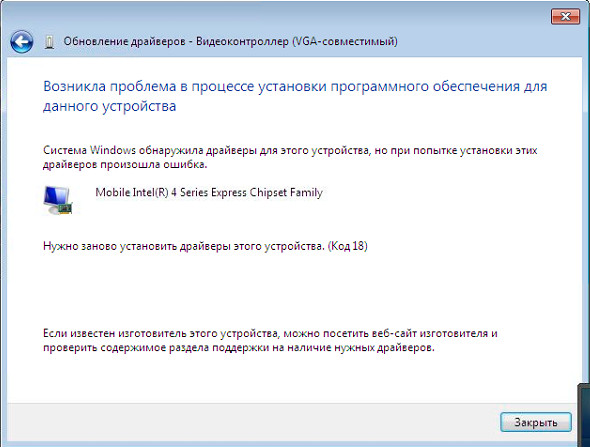
Task: Go back with the blue arrow button
Action: [21, 41]
